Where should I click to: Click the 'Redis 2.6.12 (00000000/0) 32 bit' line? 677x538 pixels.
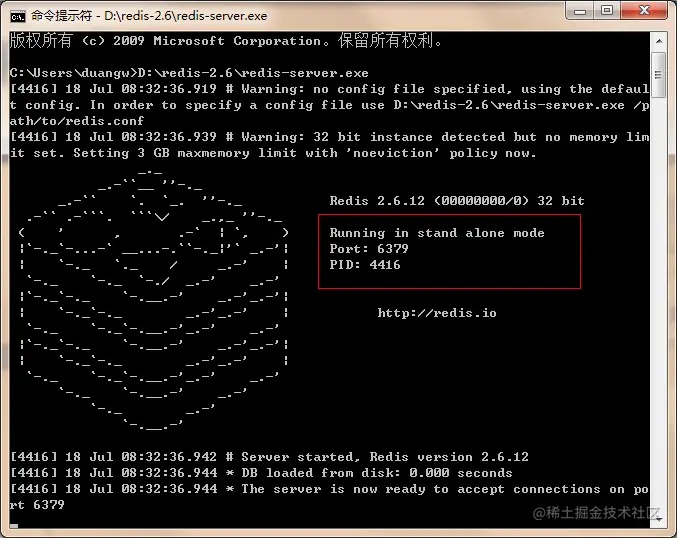pos(457,201)
